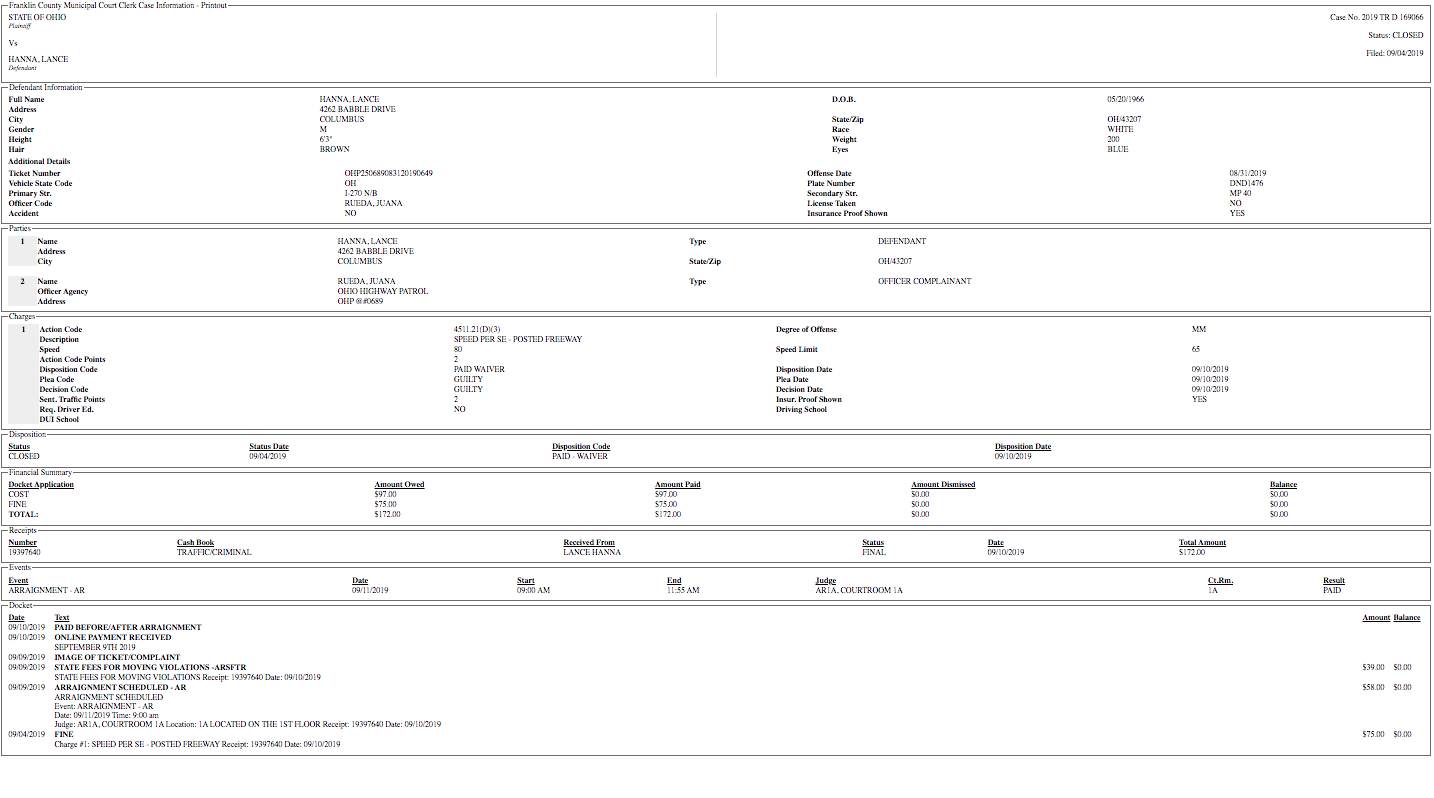Viewport: 1434px width, 798px height.
Task: Click Officer Code value RUEDA, JUANA
Action: point(374,203)
